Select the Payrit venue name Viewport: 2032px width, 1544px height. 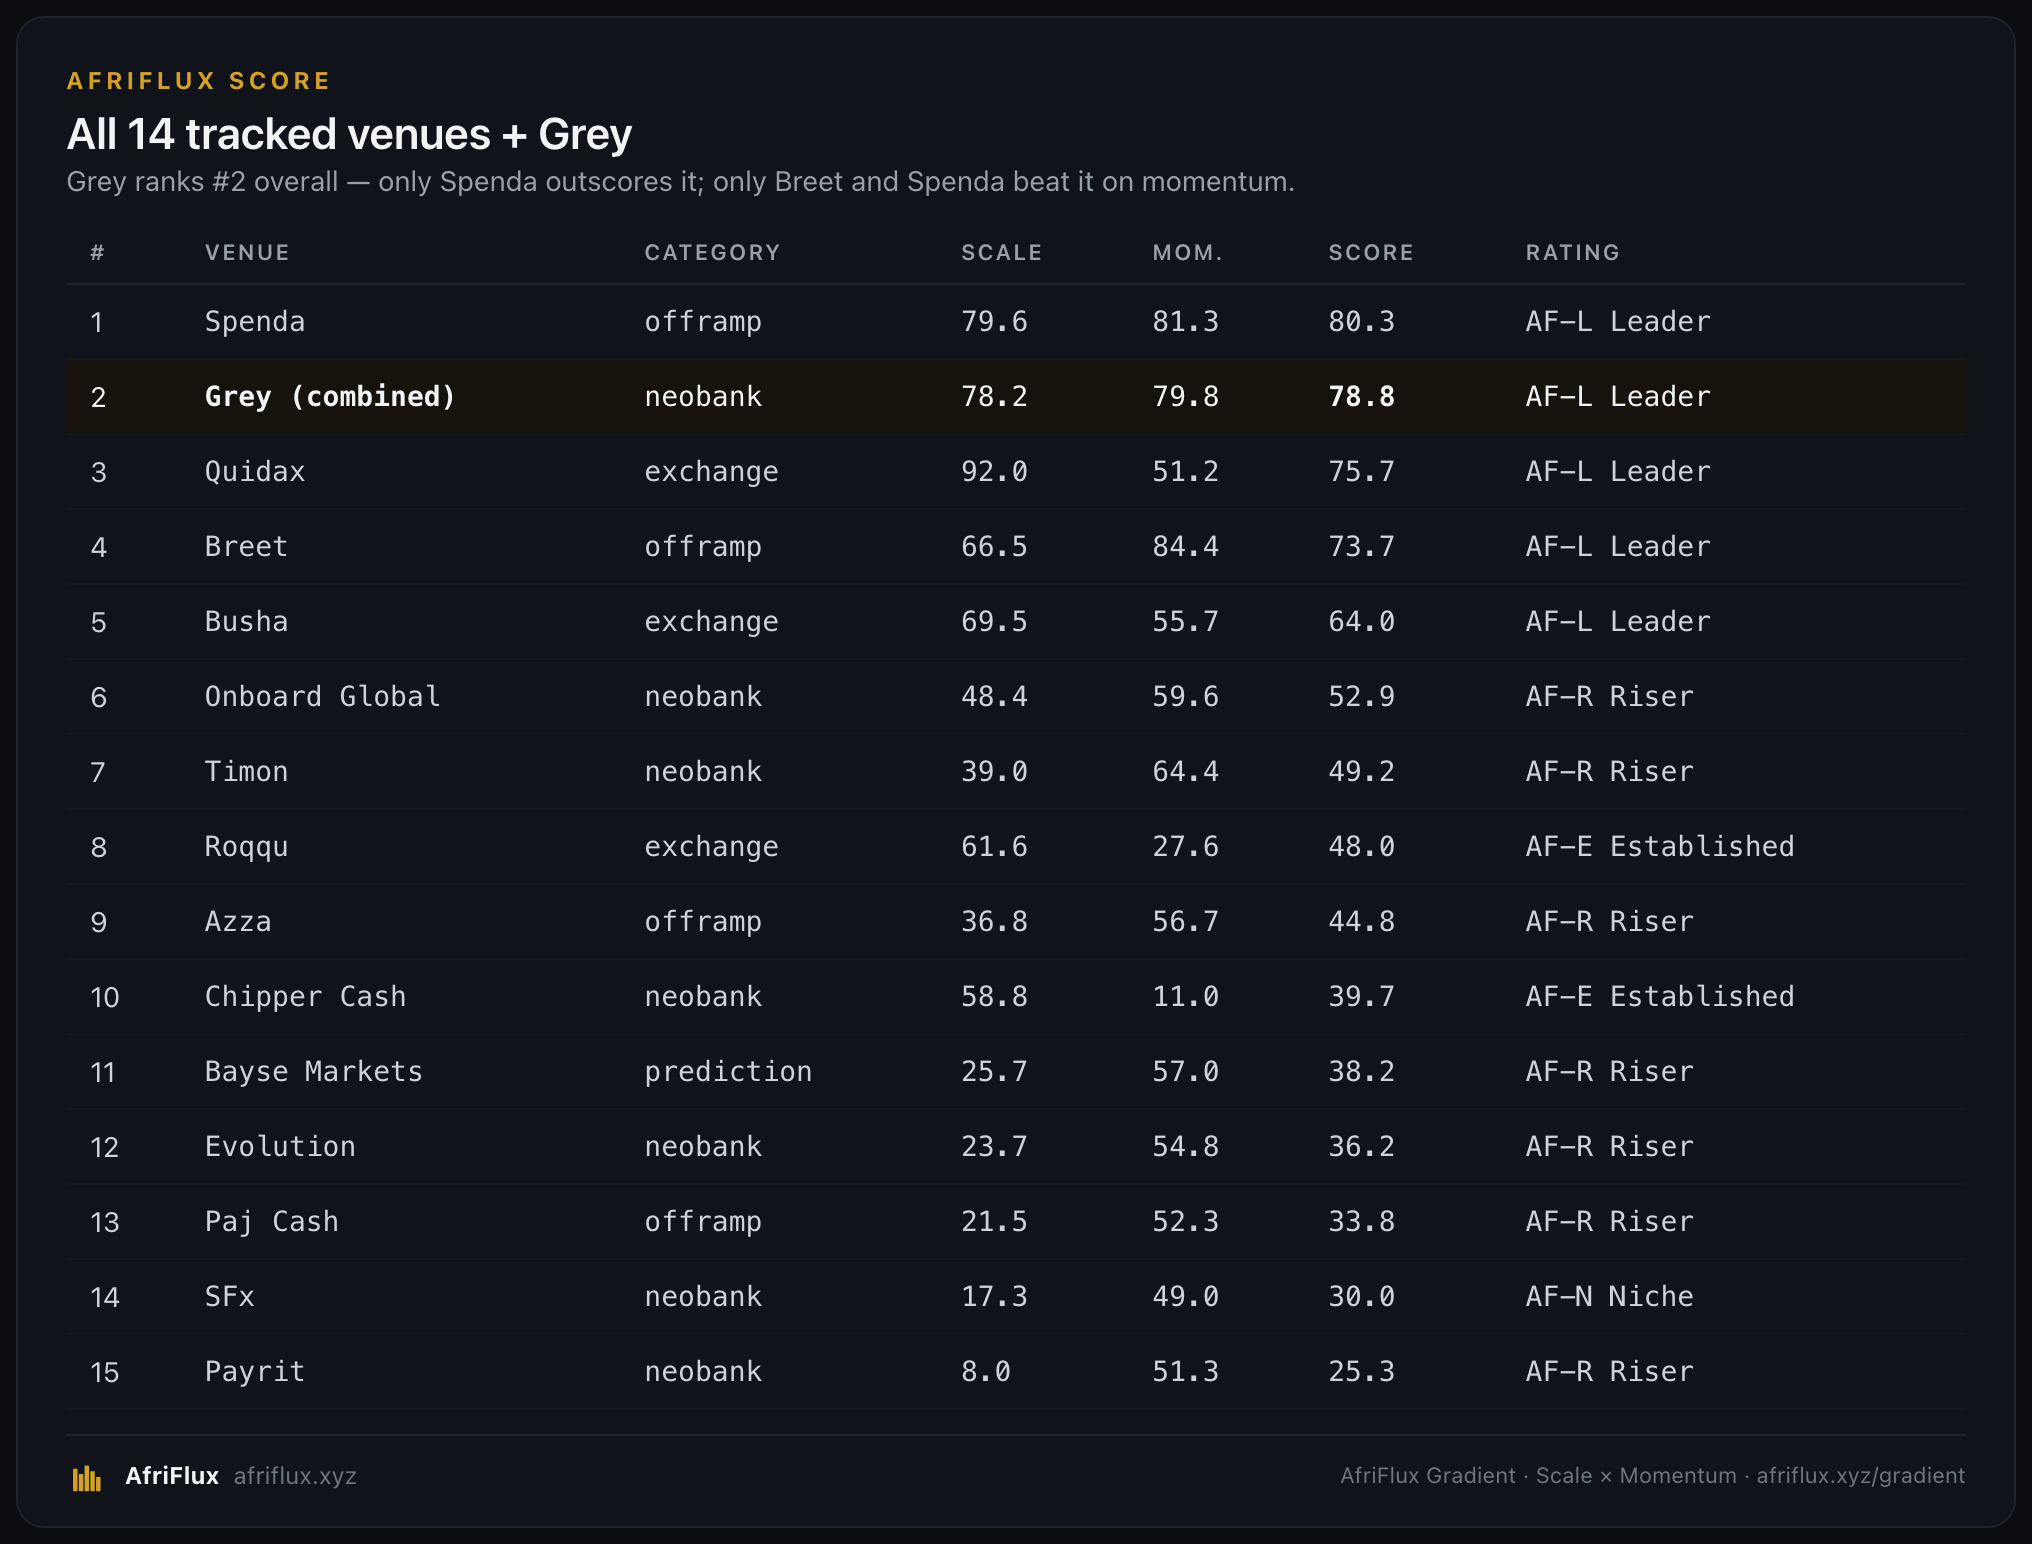[x=255, y=1372]
